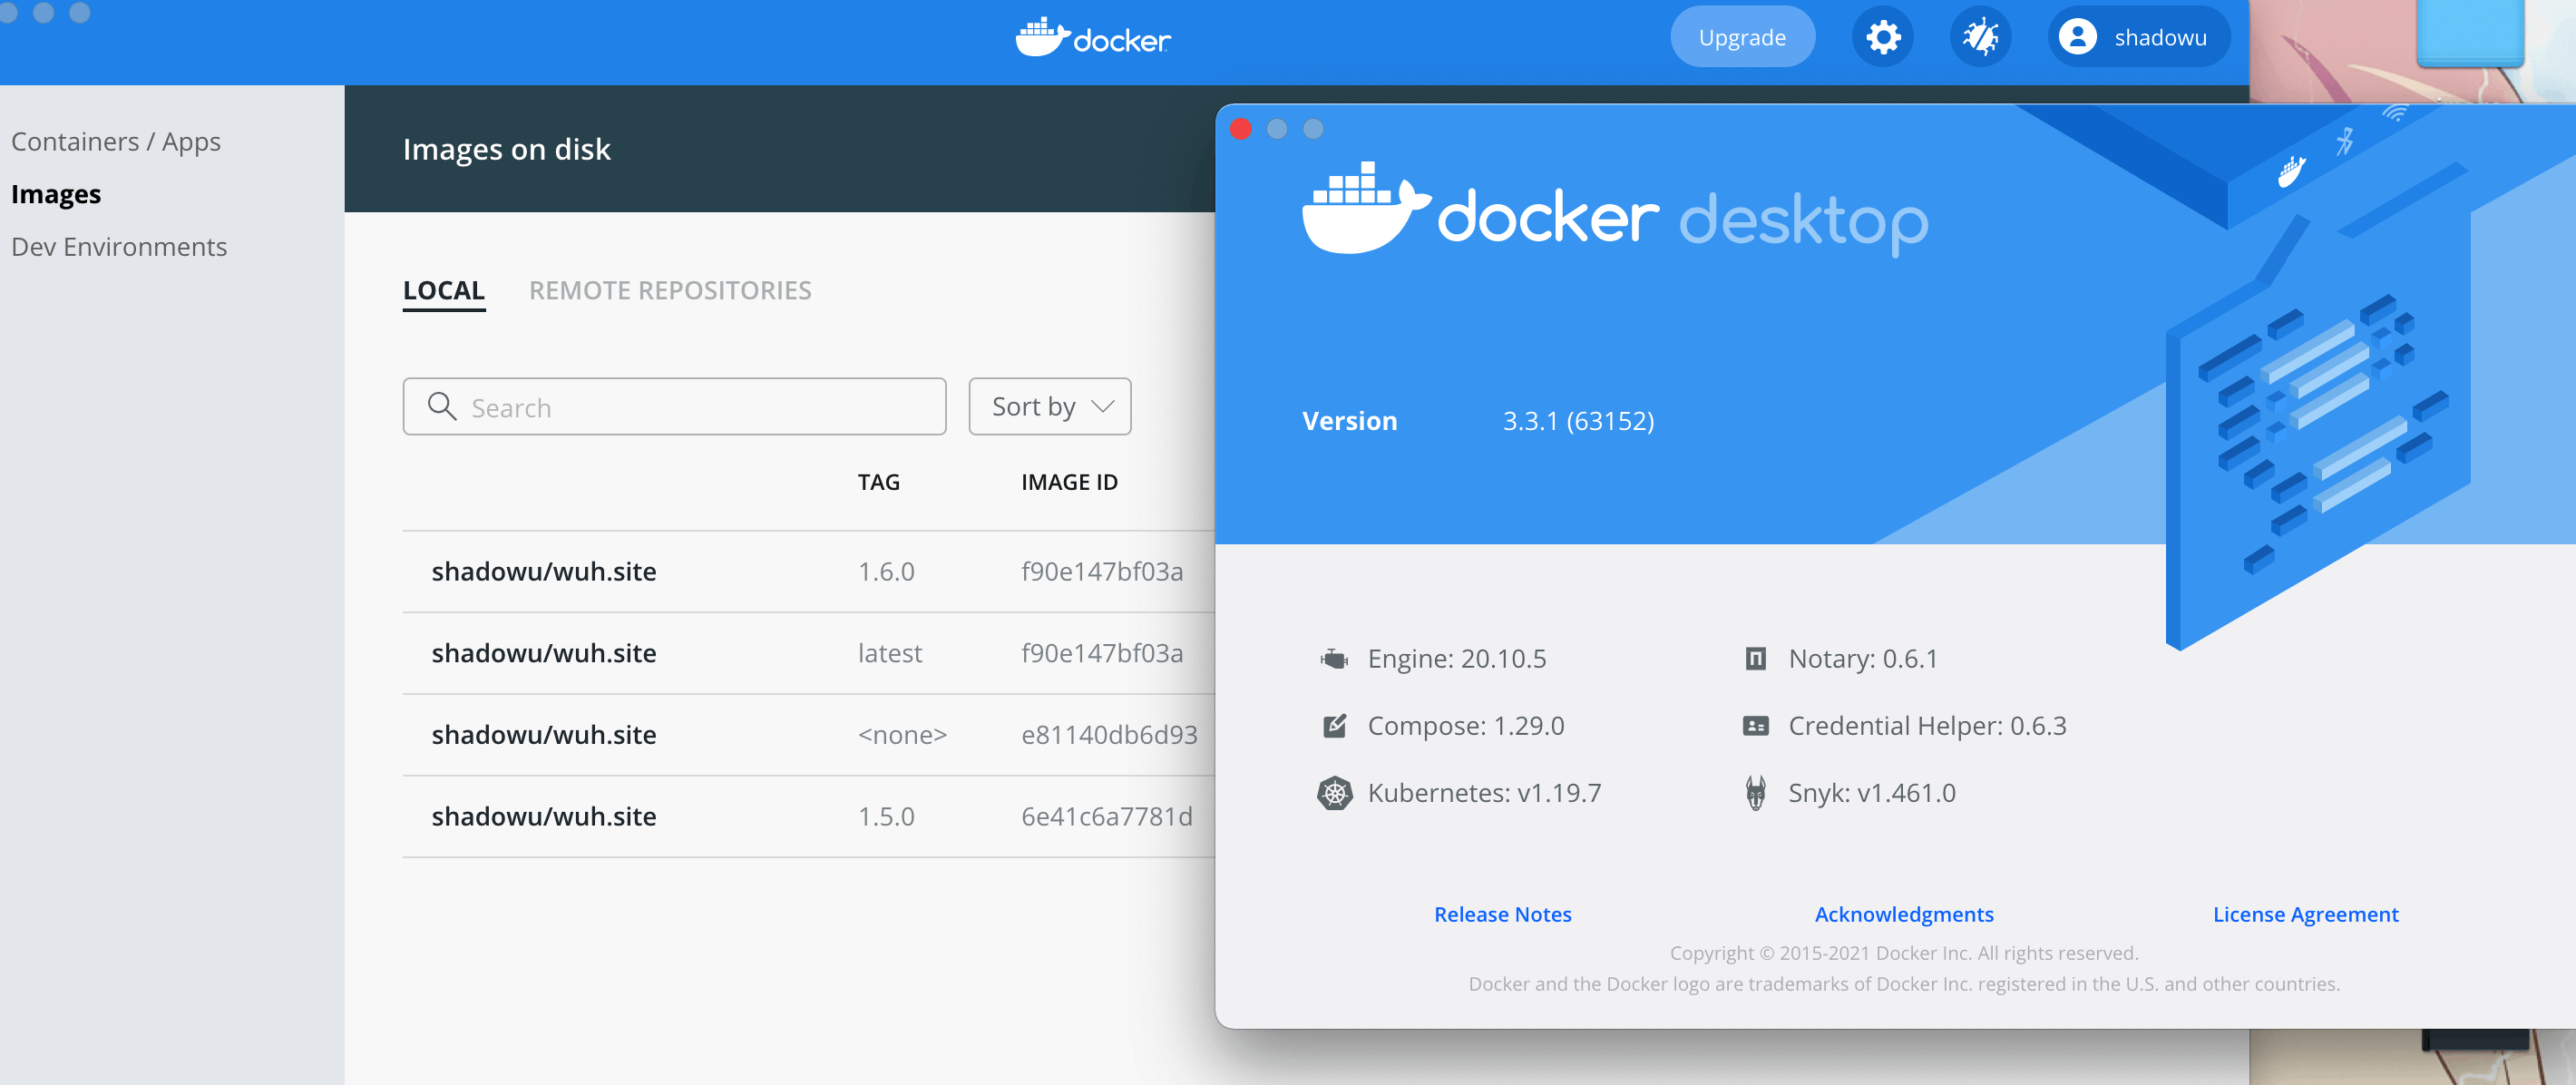This screenshot has height=1085, width=2576.
Task: Select shadowu/wuh.site image tagged <none>
Action: [808, 735]
